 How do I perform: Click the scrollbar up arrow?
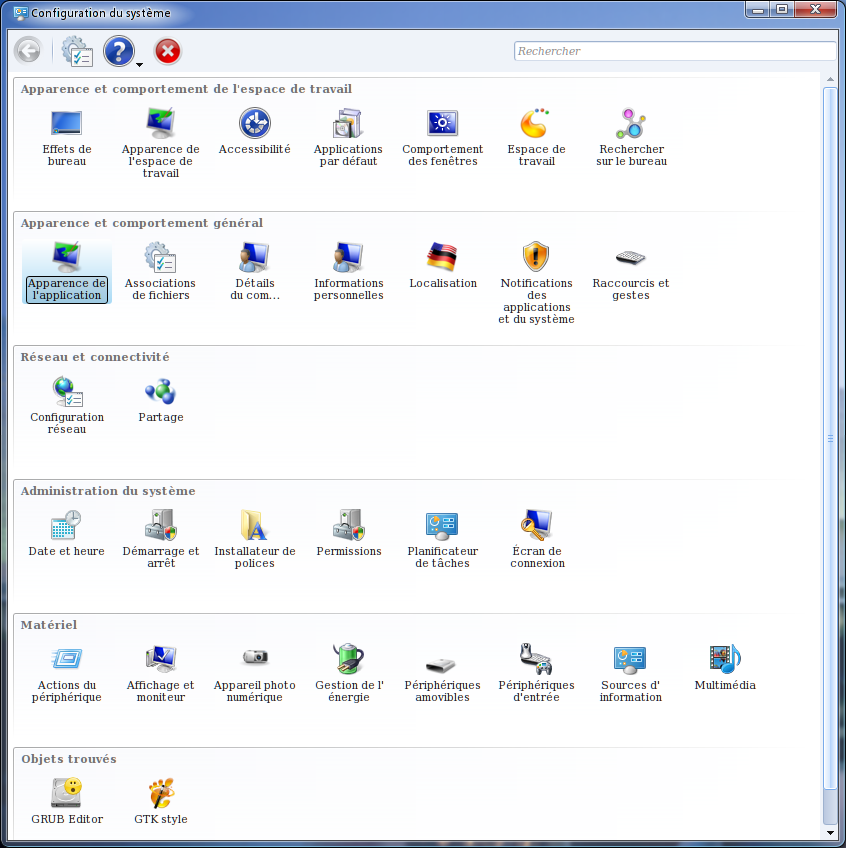(x=830, y=80)
